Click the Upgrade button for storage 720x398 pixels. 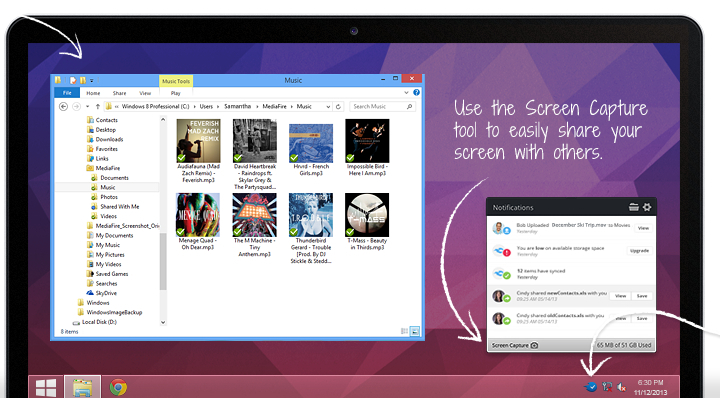639,251
